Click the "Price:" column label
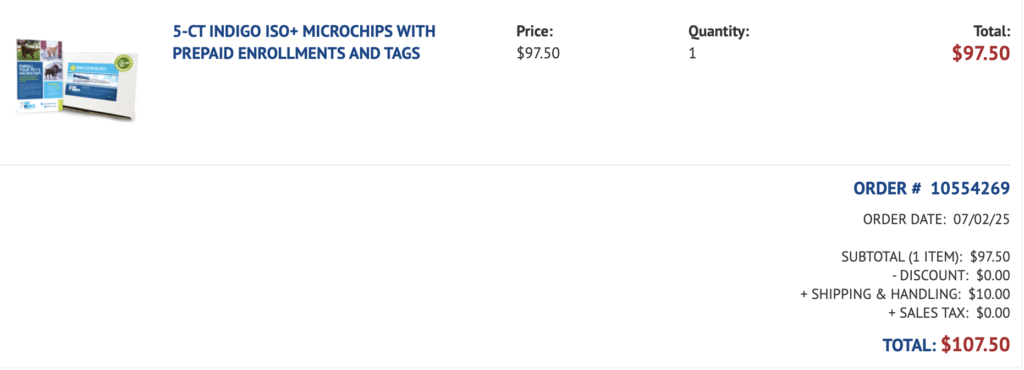Viewport: 1024px width, 370px height. (534, 31)
